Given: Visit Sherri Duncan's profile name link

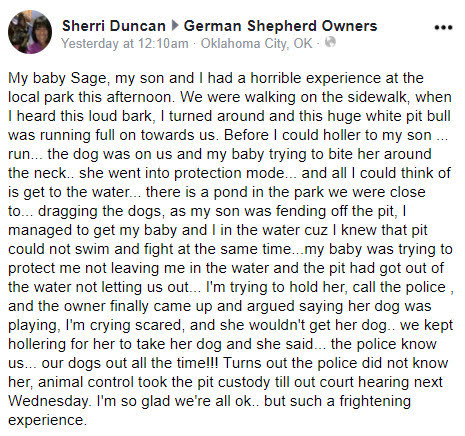Looking at the screenshot, I should pos(114,26).
